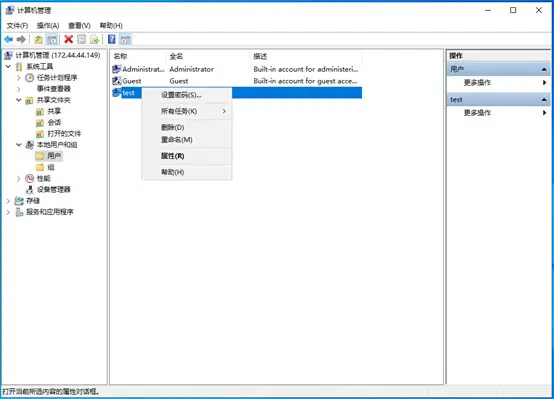This screenshot has width=554, height=399.
Task: Collapse the 用户 section in the 操作 pane
Action: 544,69
